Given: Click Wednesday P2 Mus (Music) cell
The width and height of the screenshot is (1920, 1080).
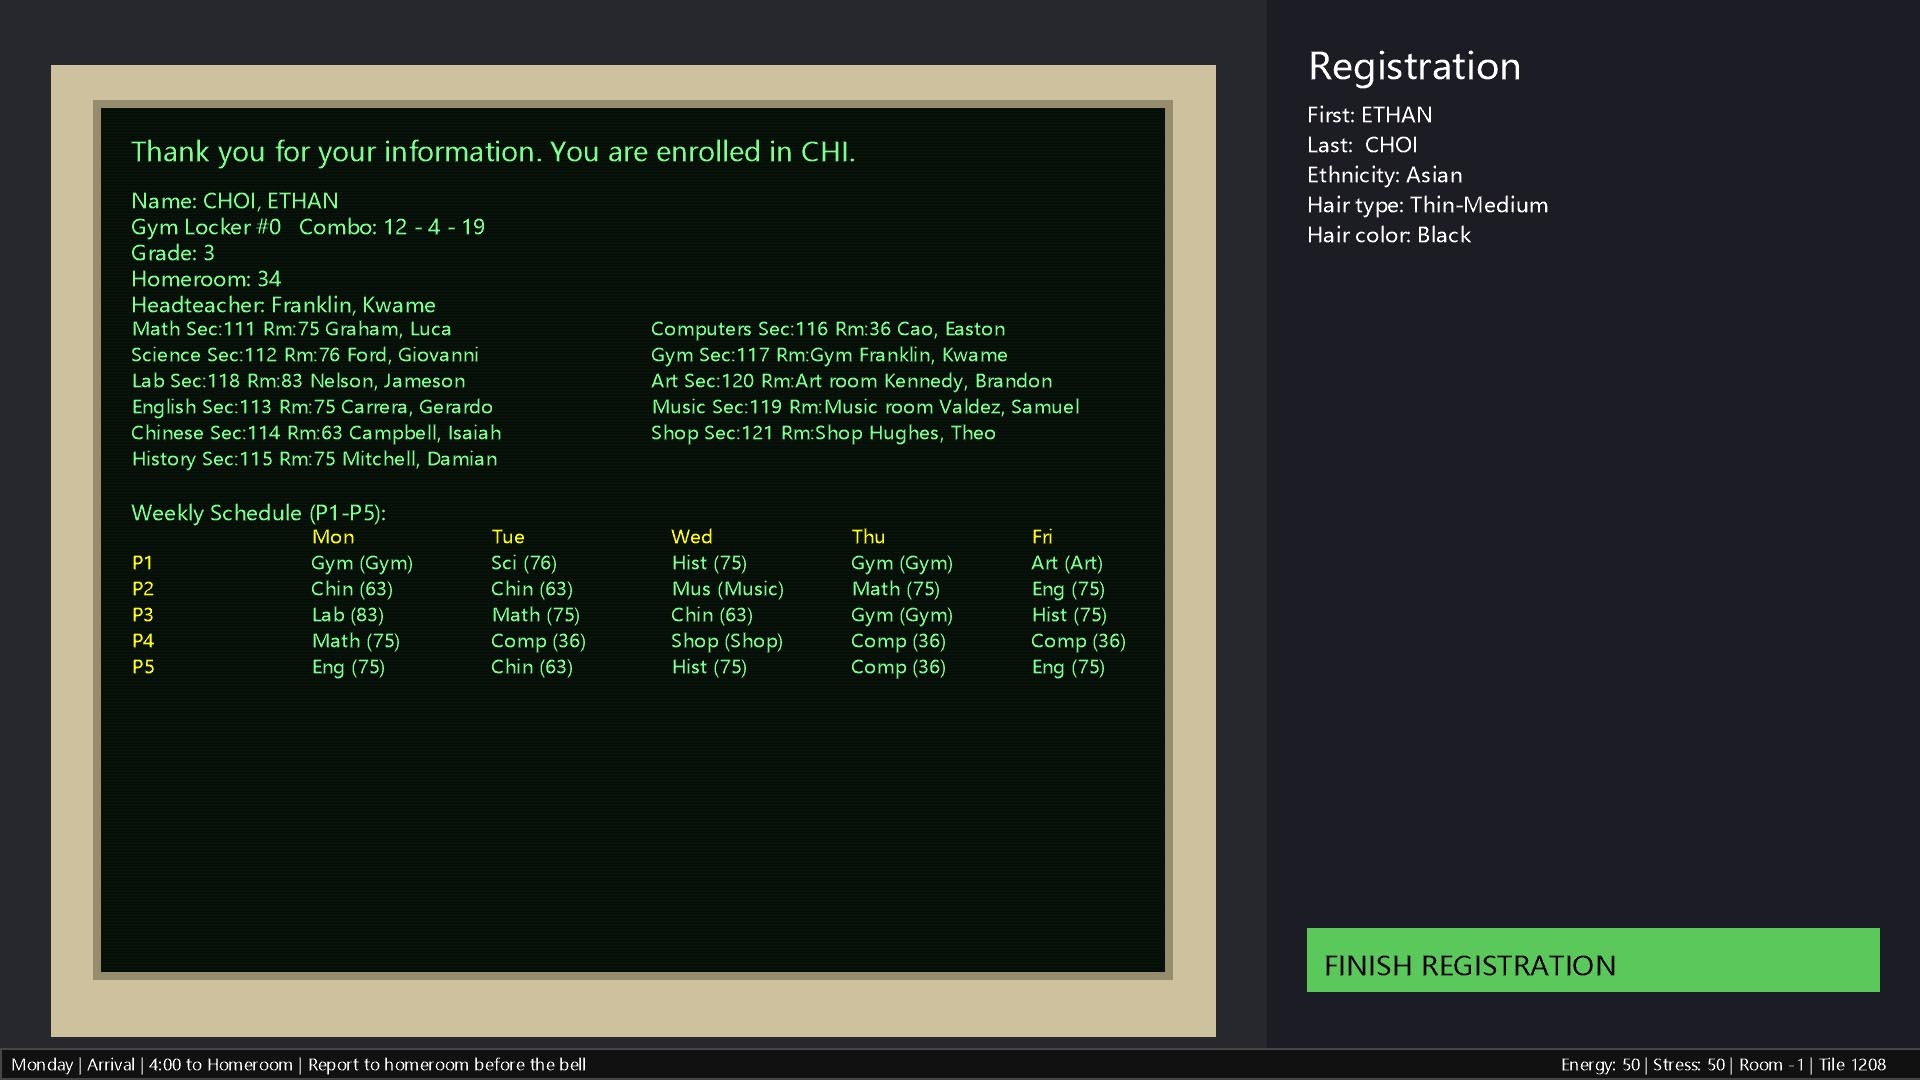Looking at the screenshot, I should (728, 589).
